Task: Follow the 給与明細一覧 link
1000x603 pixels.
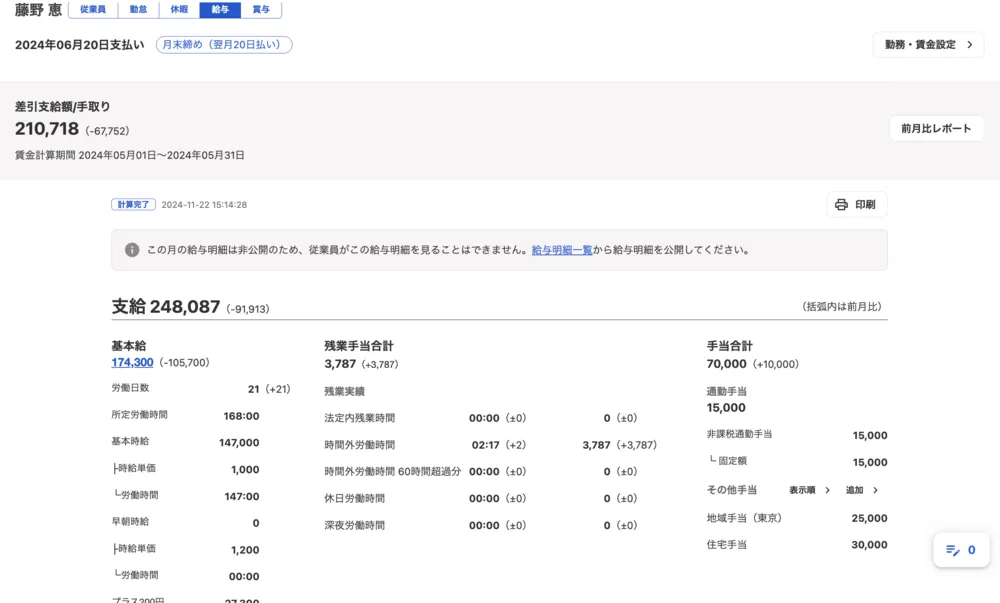Action: pyautogui.click(x=562, y=250)
